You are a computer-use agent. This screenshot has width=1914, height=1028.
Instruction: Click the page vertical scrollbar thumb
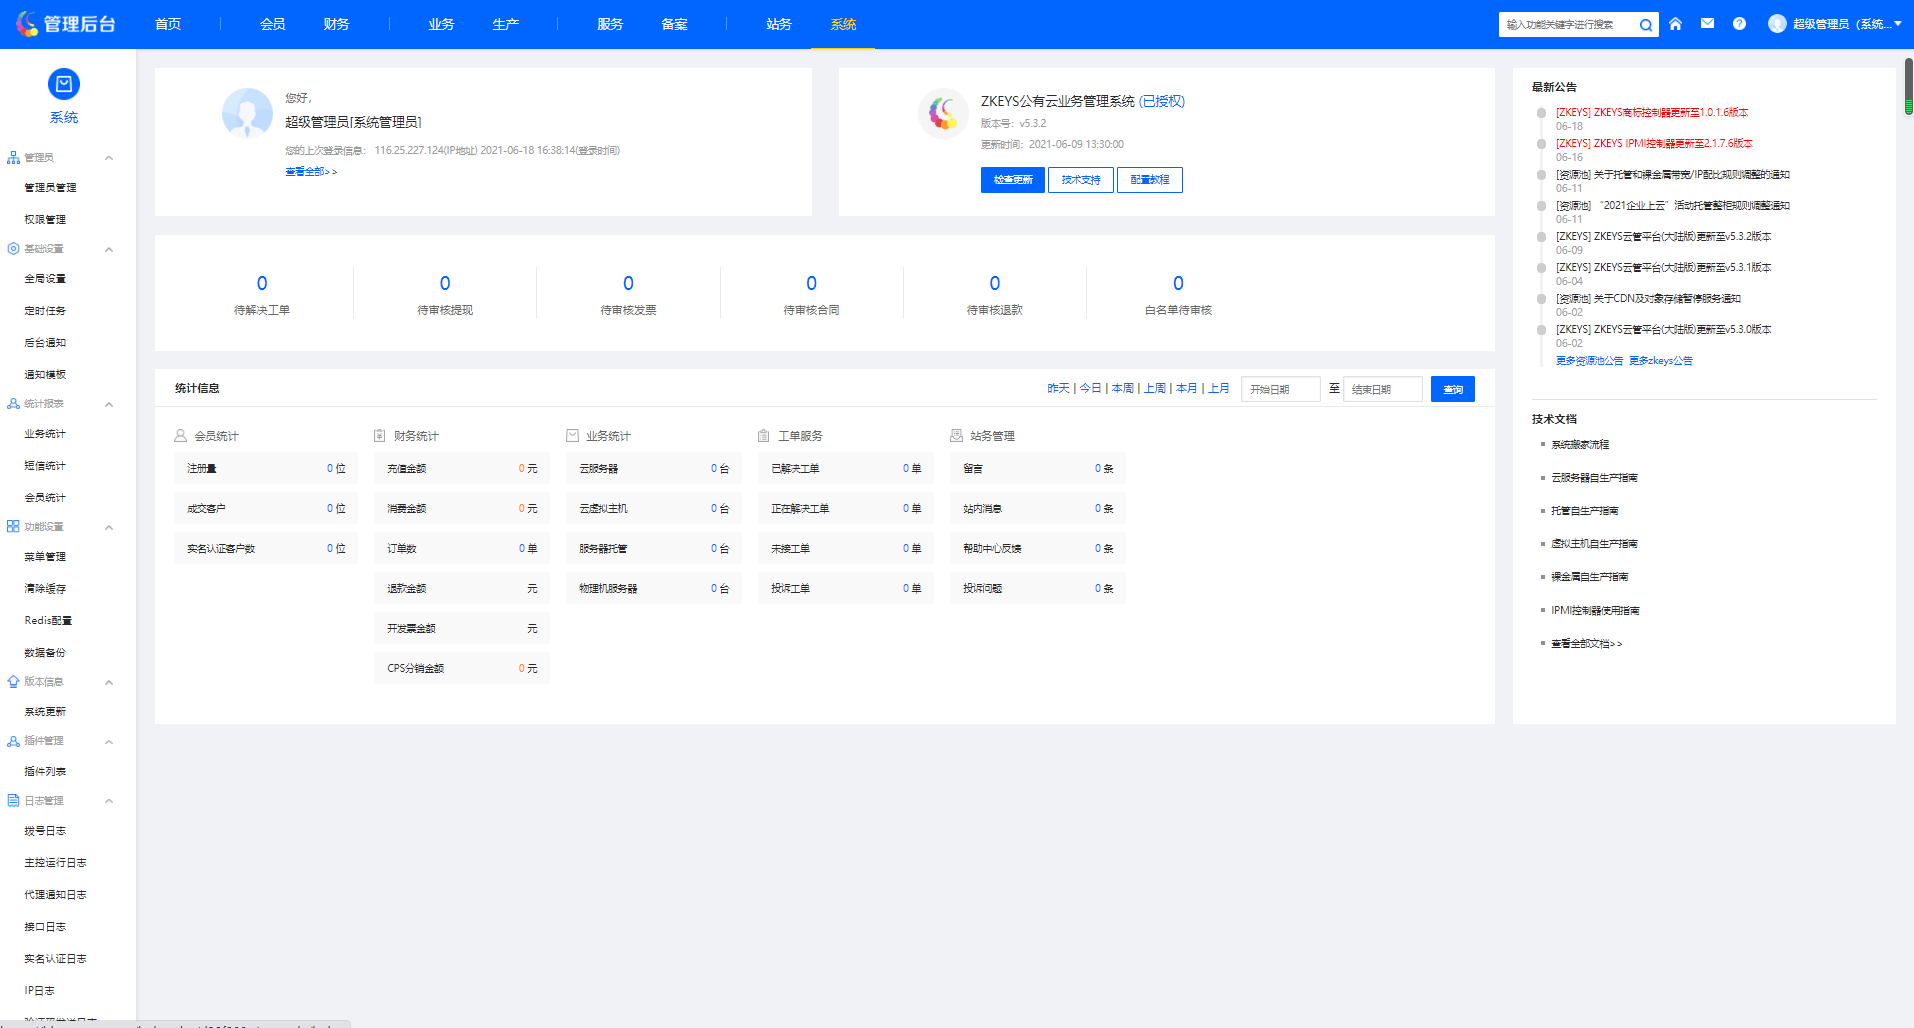[1908, 86]
